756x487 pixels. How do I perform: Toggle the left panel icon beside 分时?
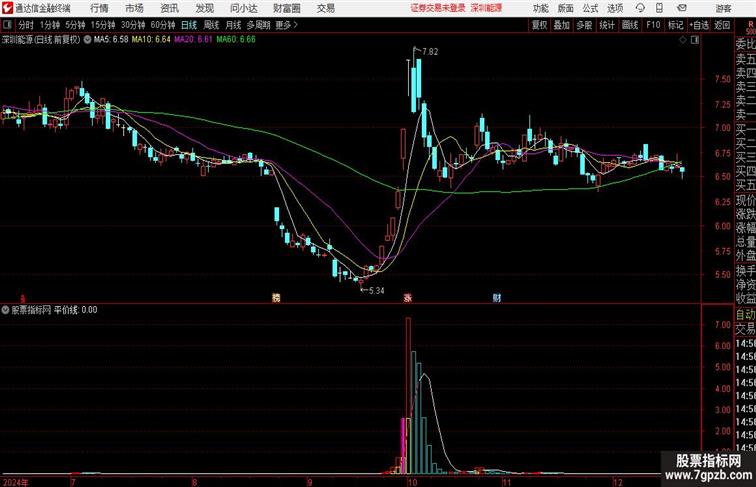7,25
